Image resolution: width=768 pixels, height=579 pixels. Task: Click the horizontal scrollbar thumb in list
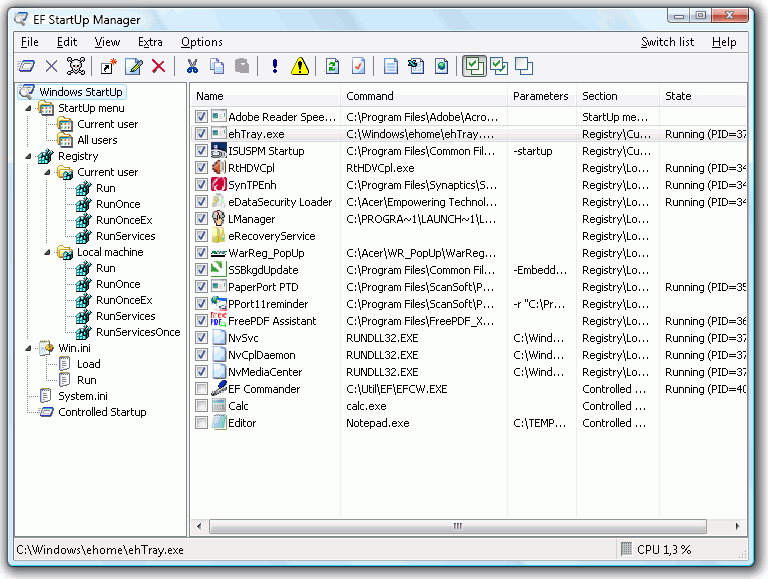click(x=457, y=525)
